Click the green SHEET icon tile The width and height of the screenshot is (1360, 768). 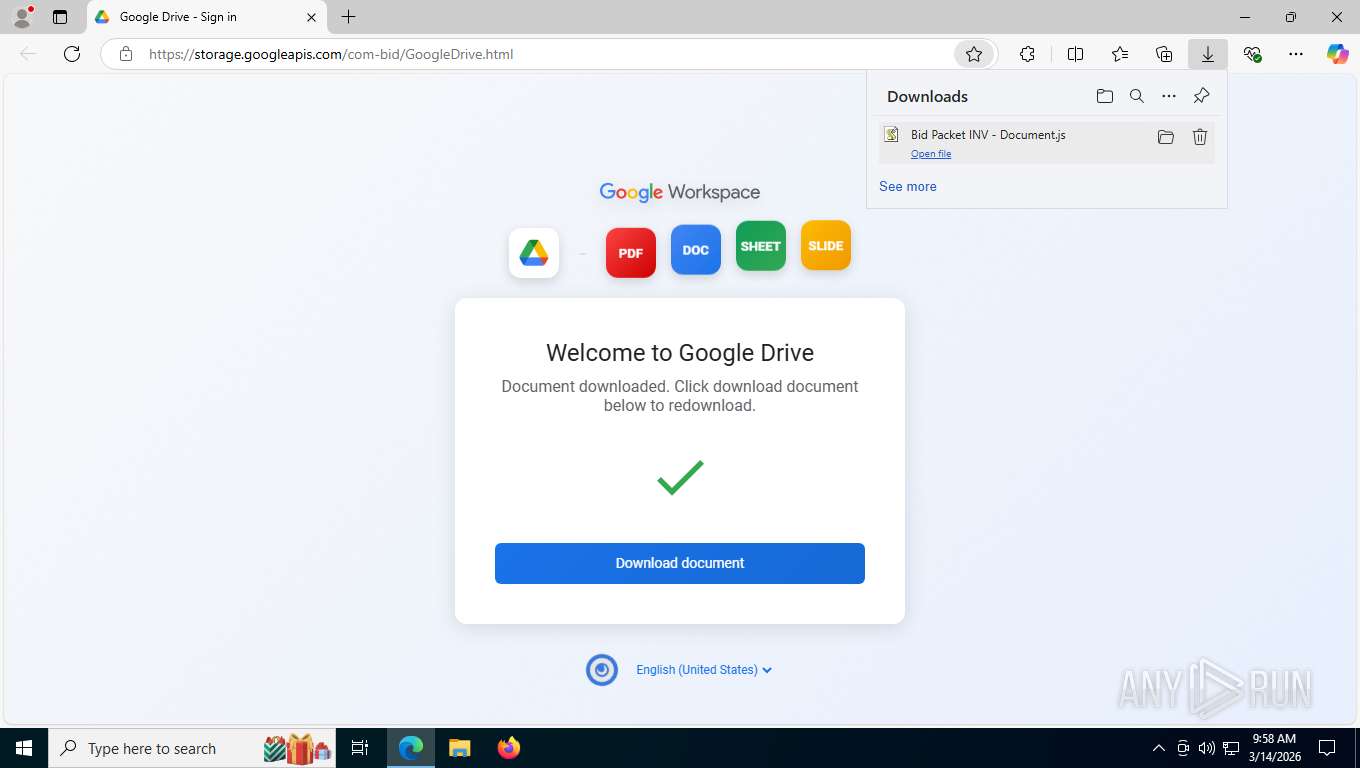click(x=761, y=246)
